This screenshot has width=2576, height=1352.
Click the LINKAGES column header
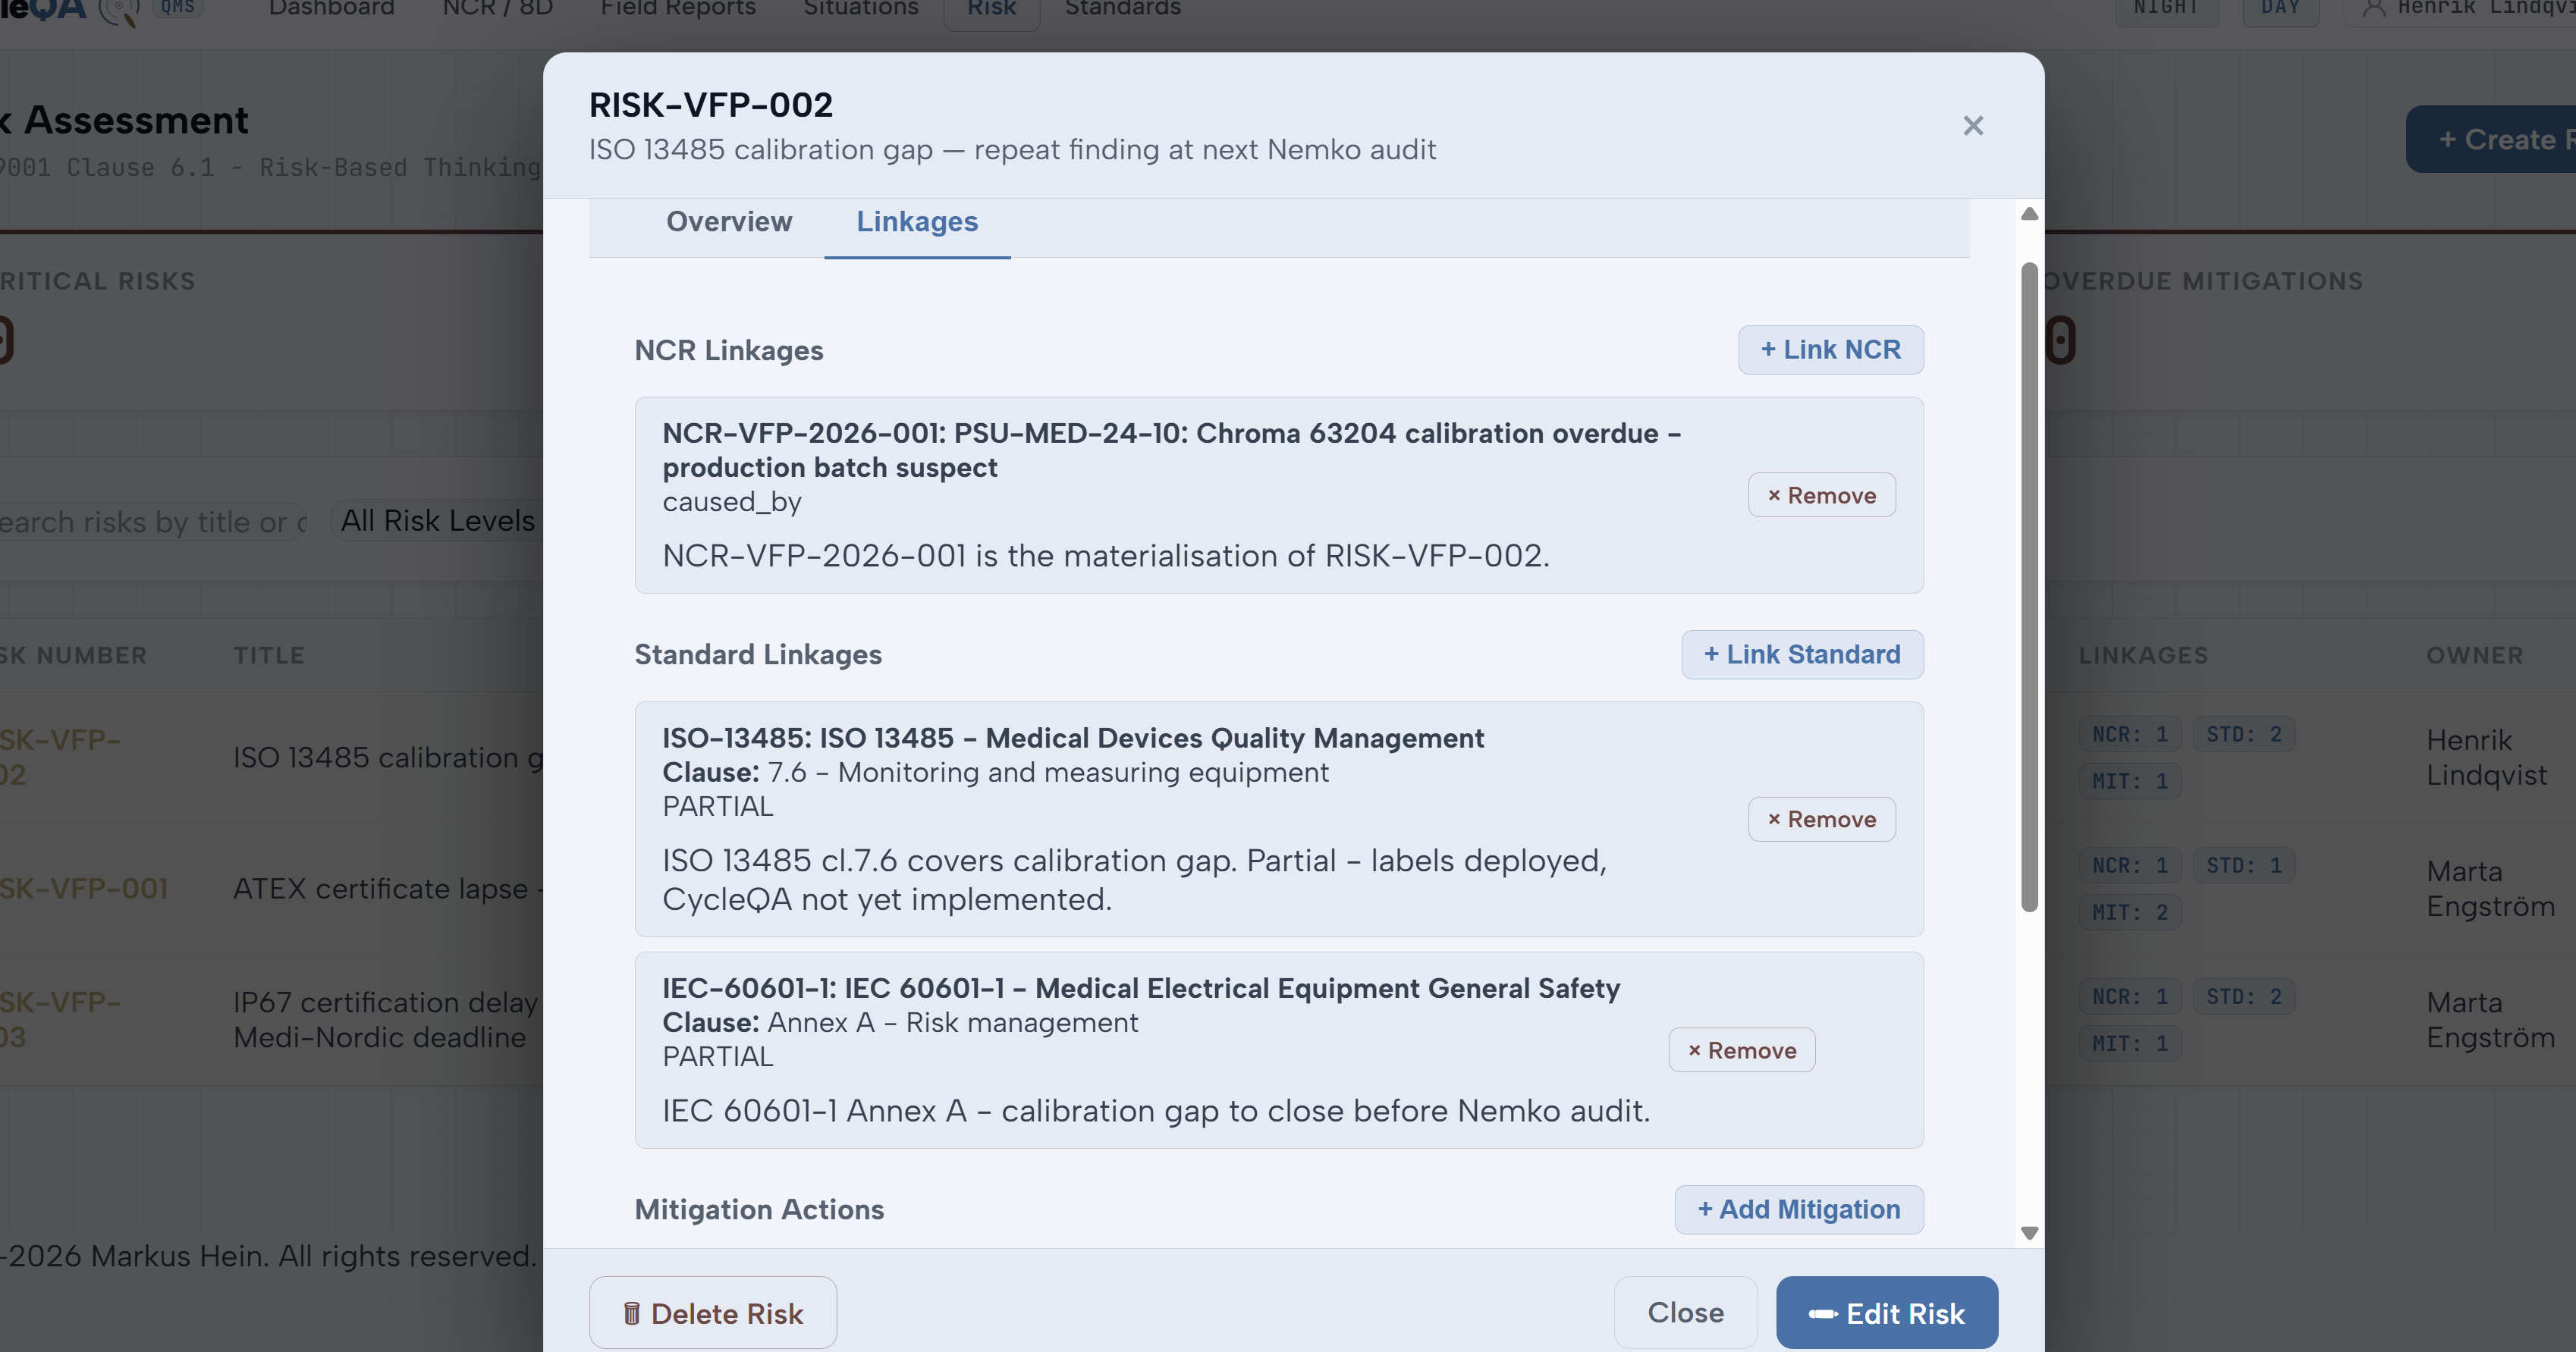click(2143, 656)
